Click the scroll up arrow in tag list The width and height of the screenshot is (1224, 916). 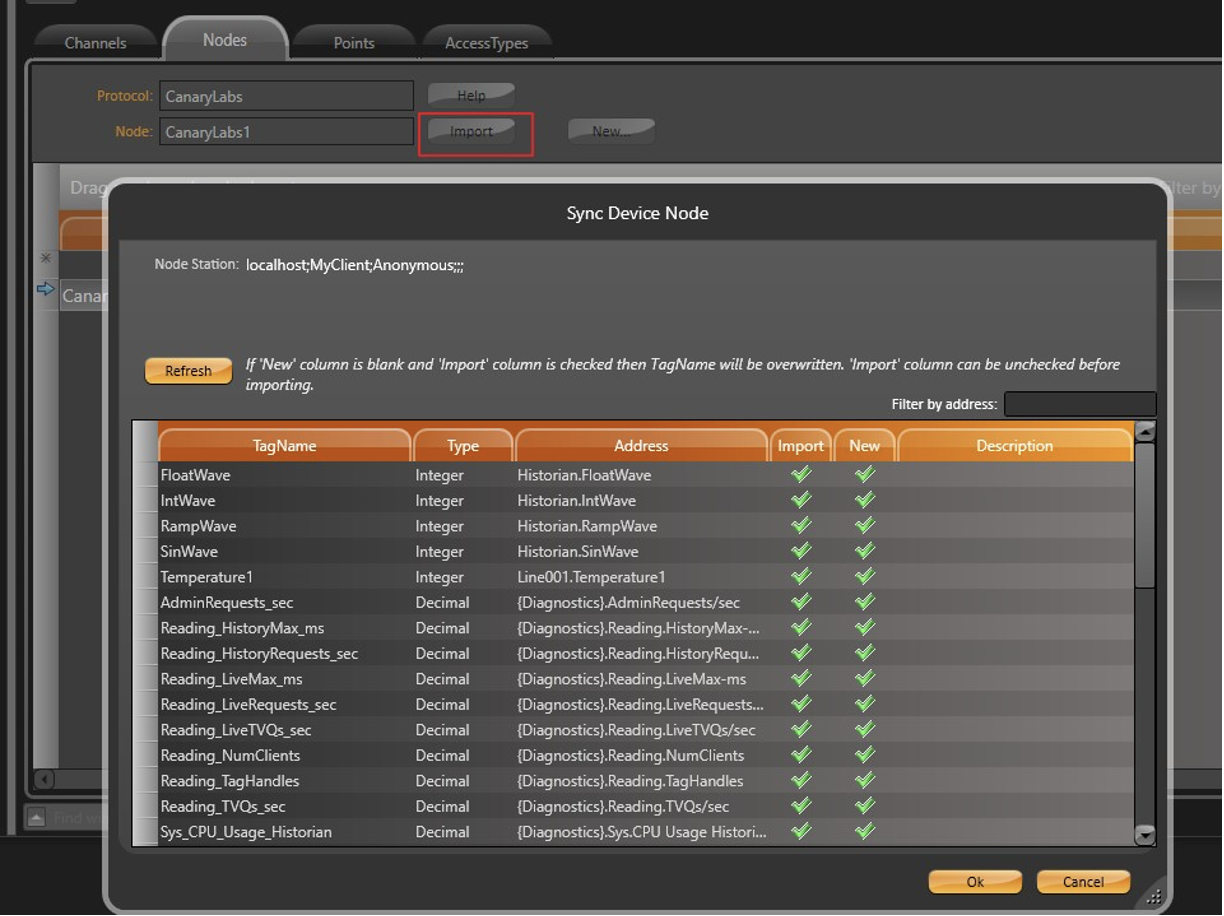click(x=1145, y=432)
